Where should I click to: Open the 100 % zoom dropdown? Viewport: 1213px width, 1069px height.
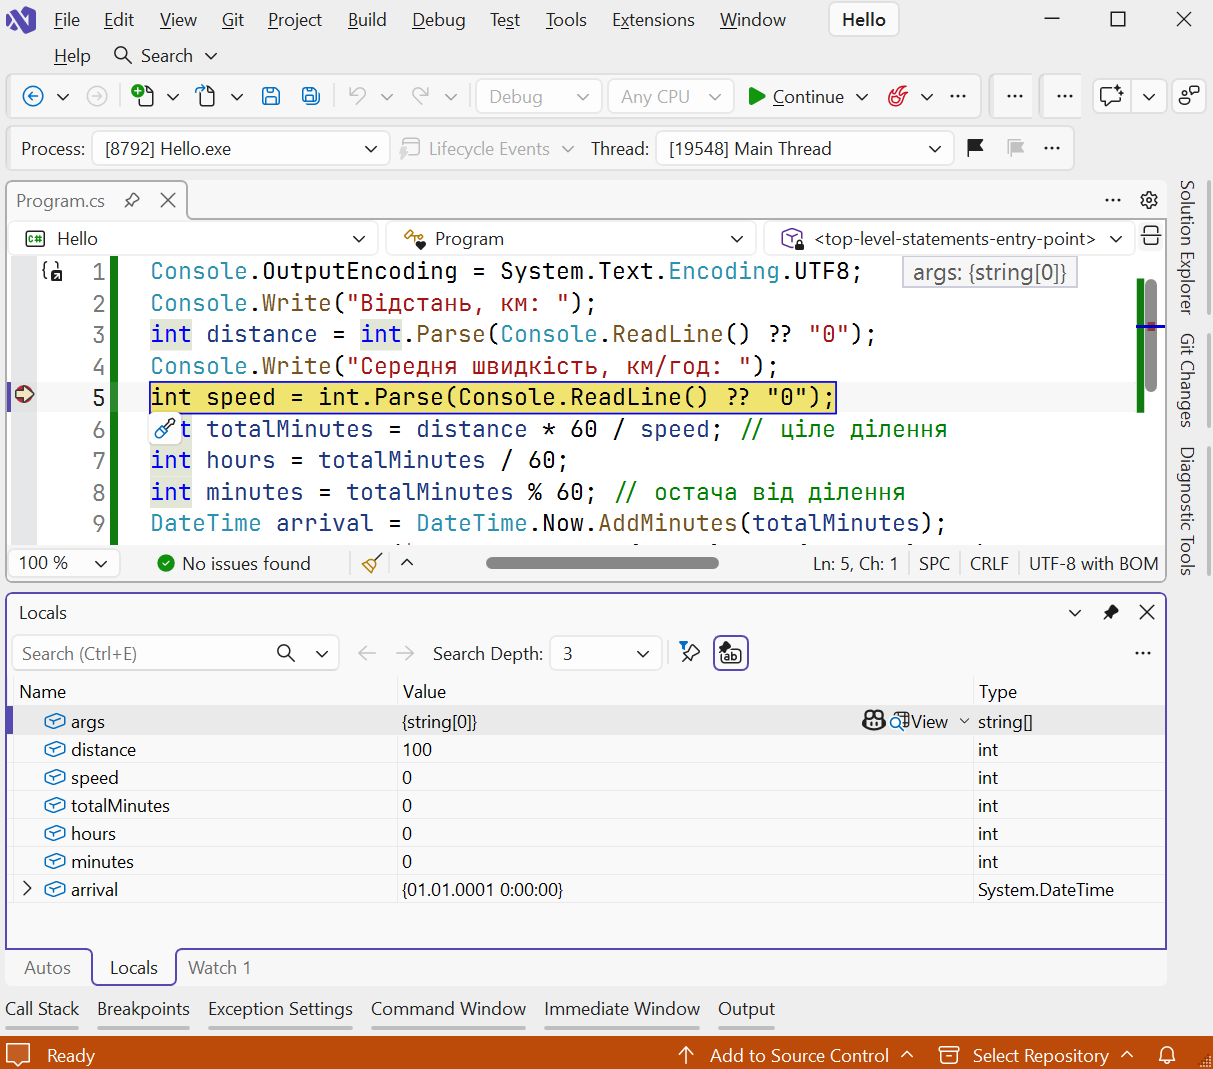[x=64, y=563]
